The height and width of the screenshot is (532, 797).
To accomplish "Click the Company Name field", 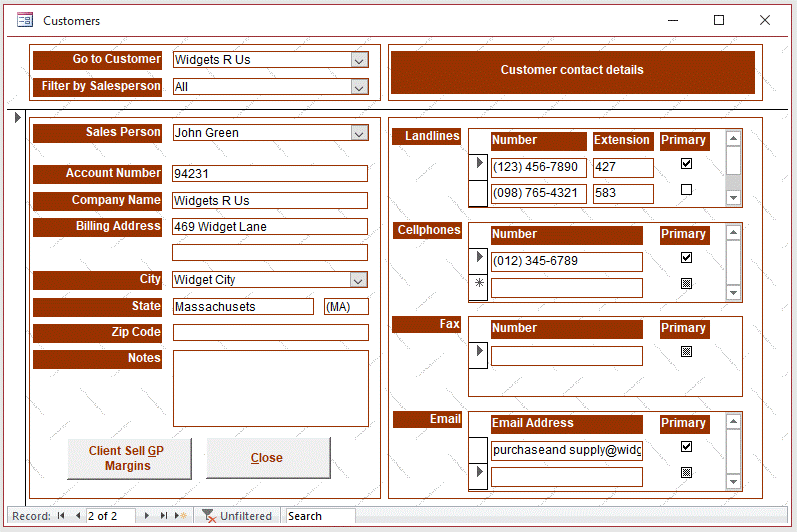I will [270, 201].
